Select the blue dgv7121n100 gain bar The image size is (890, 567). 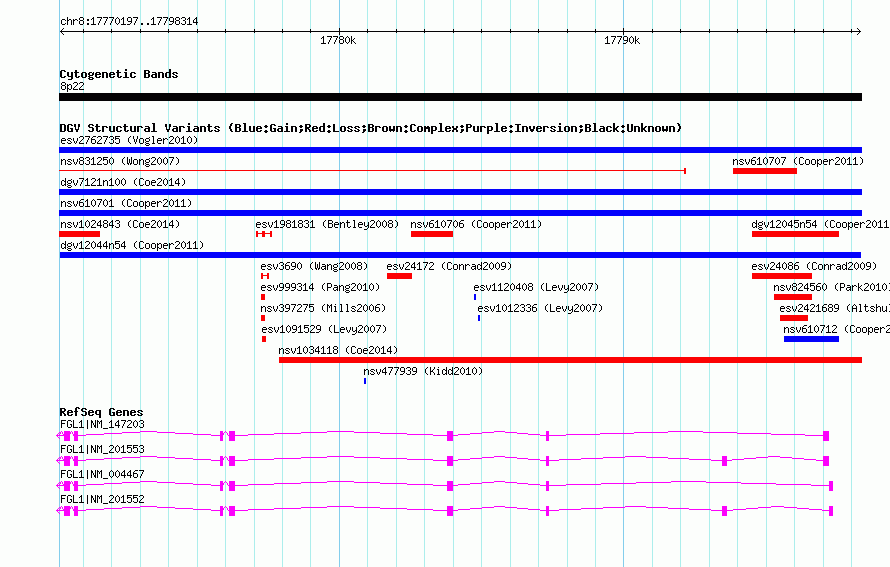tap(460, 192)
